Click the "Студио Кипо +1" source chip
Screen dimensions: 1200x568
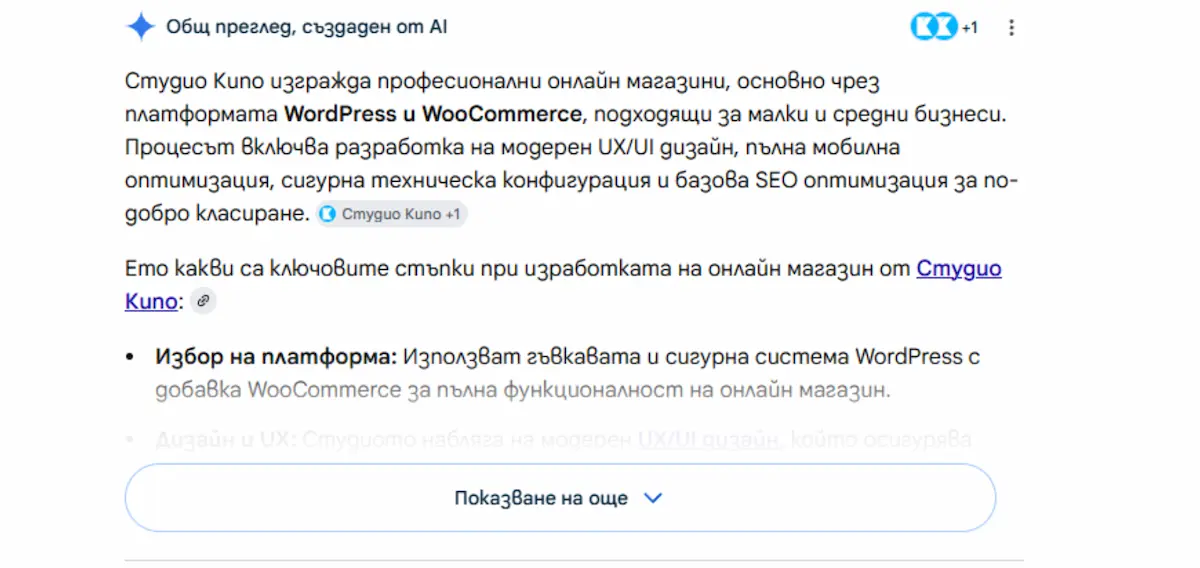(x=392, y=214)
